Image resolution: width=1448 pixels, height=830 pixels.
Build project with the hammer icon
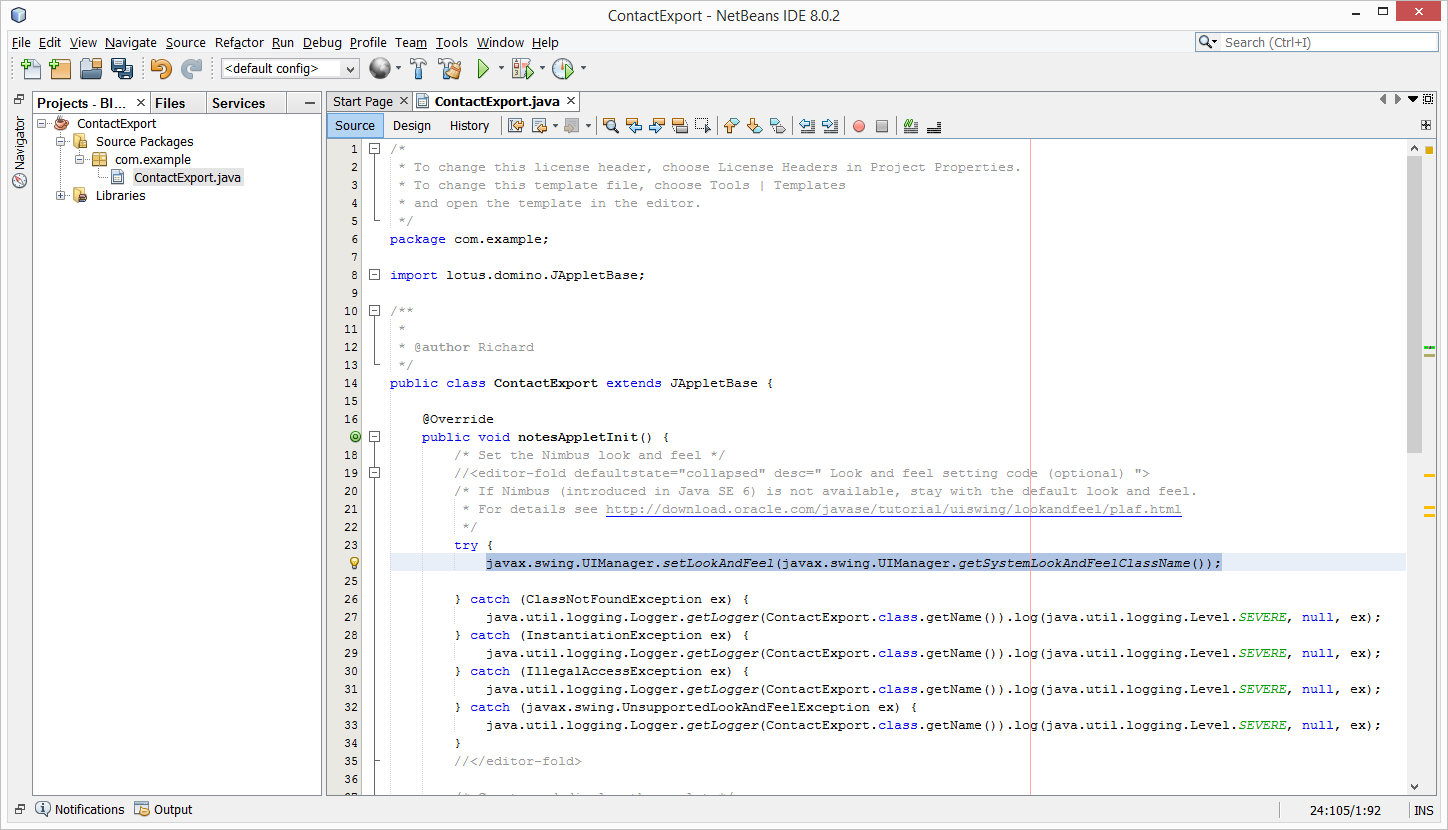(419, 69)
